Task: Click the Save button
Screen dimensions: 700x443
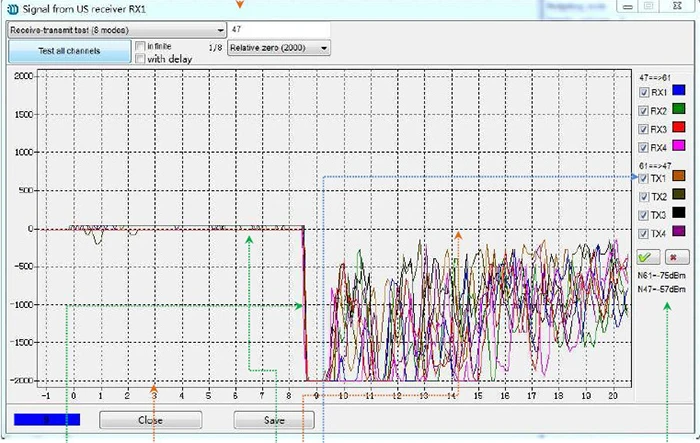Action: coord(274,420)
